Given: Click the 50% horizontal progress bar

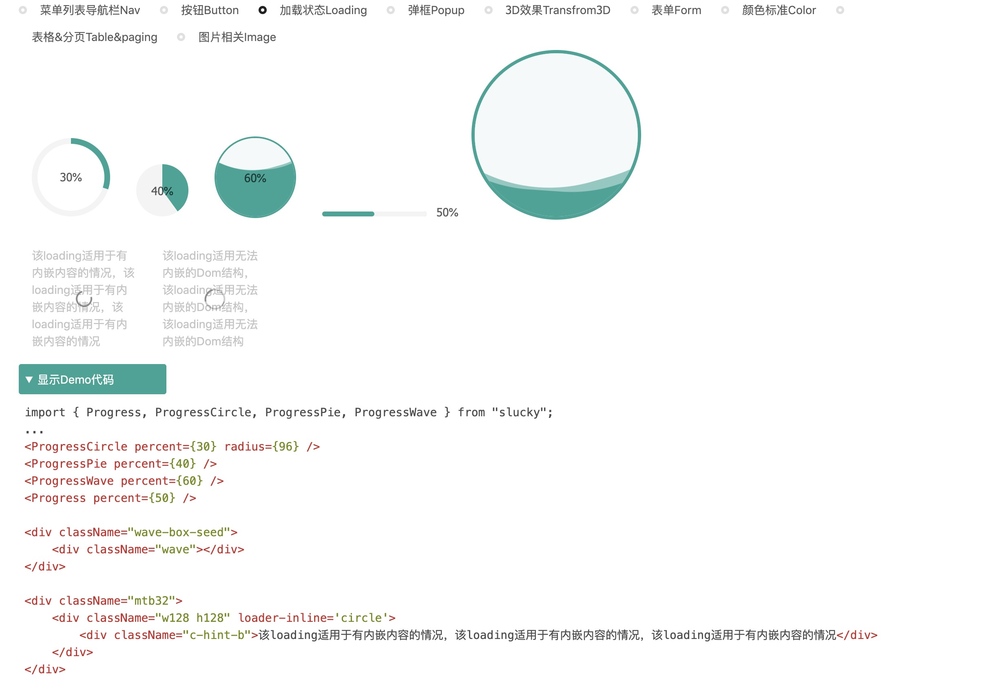Looking at the screenshot, I should point(374,214).
